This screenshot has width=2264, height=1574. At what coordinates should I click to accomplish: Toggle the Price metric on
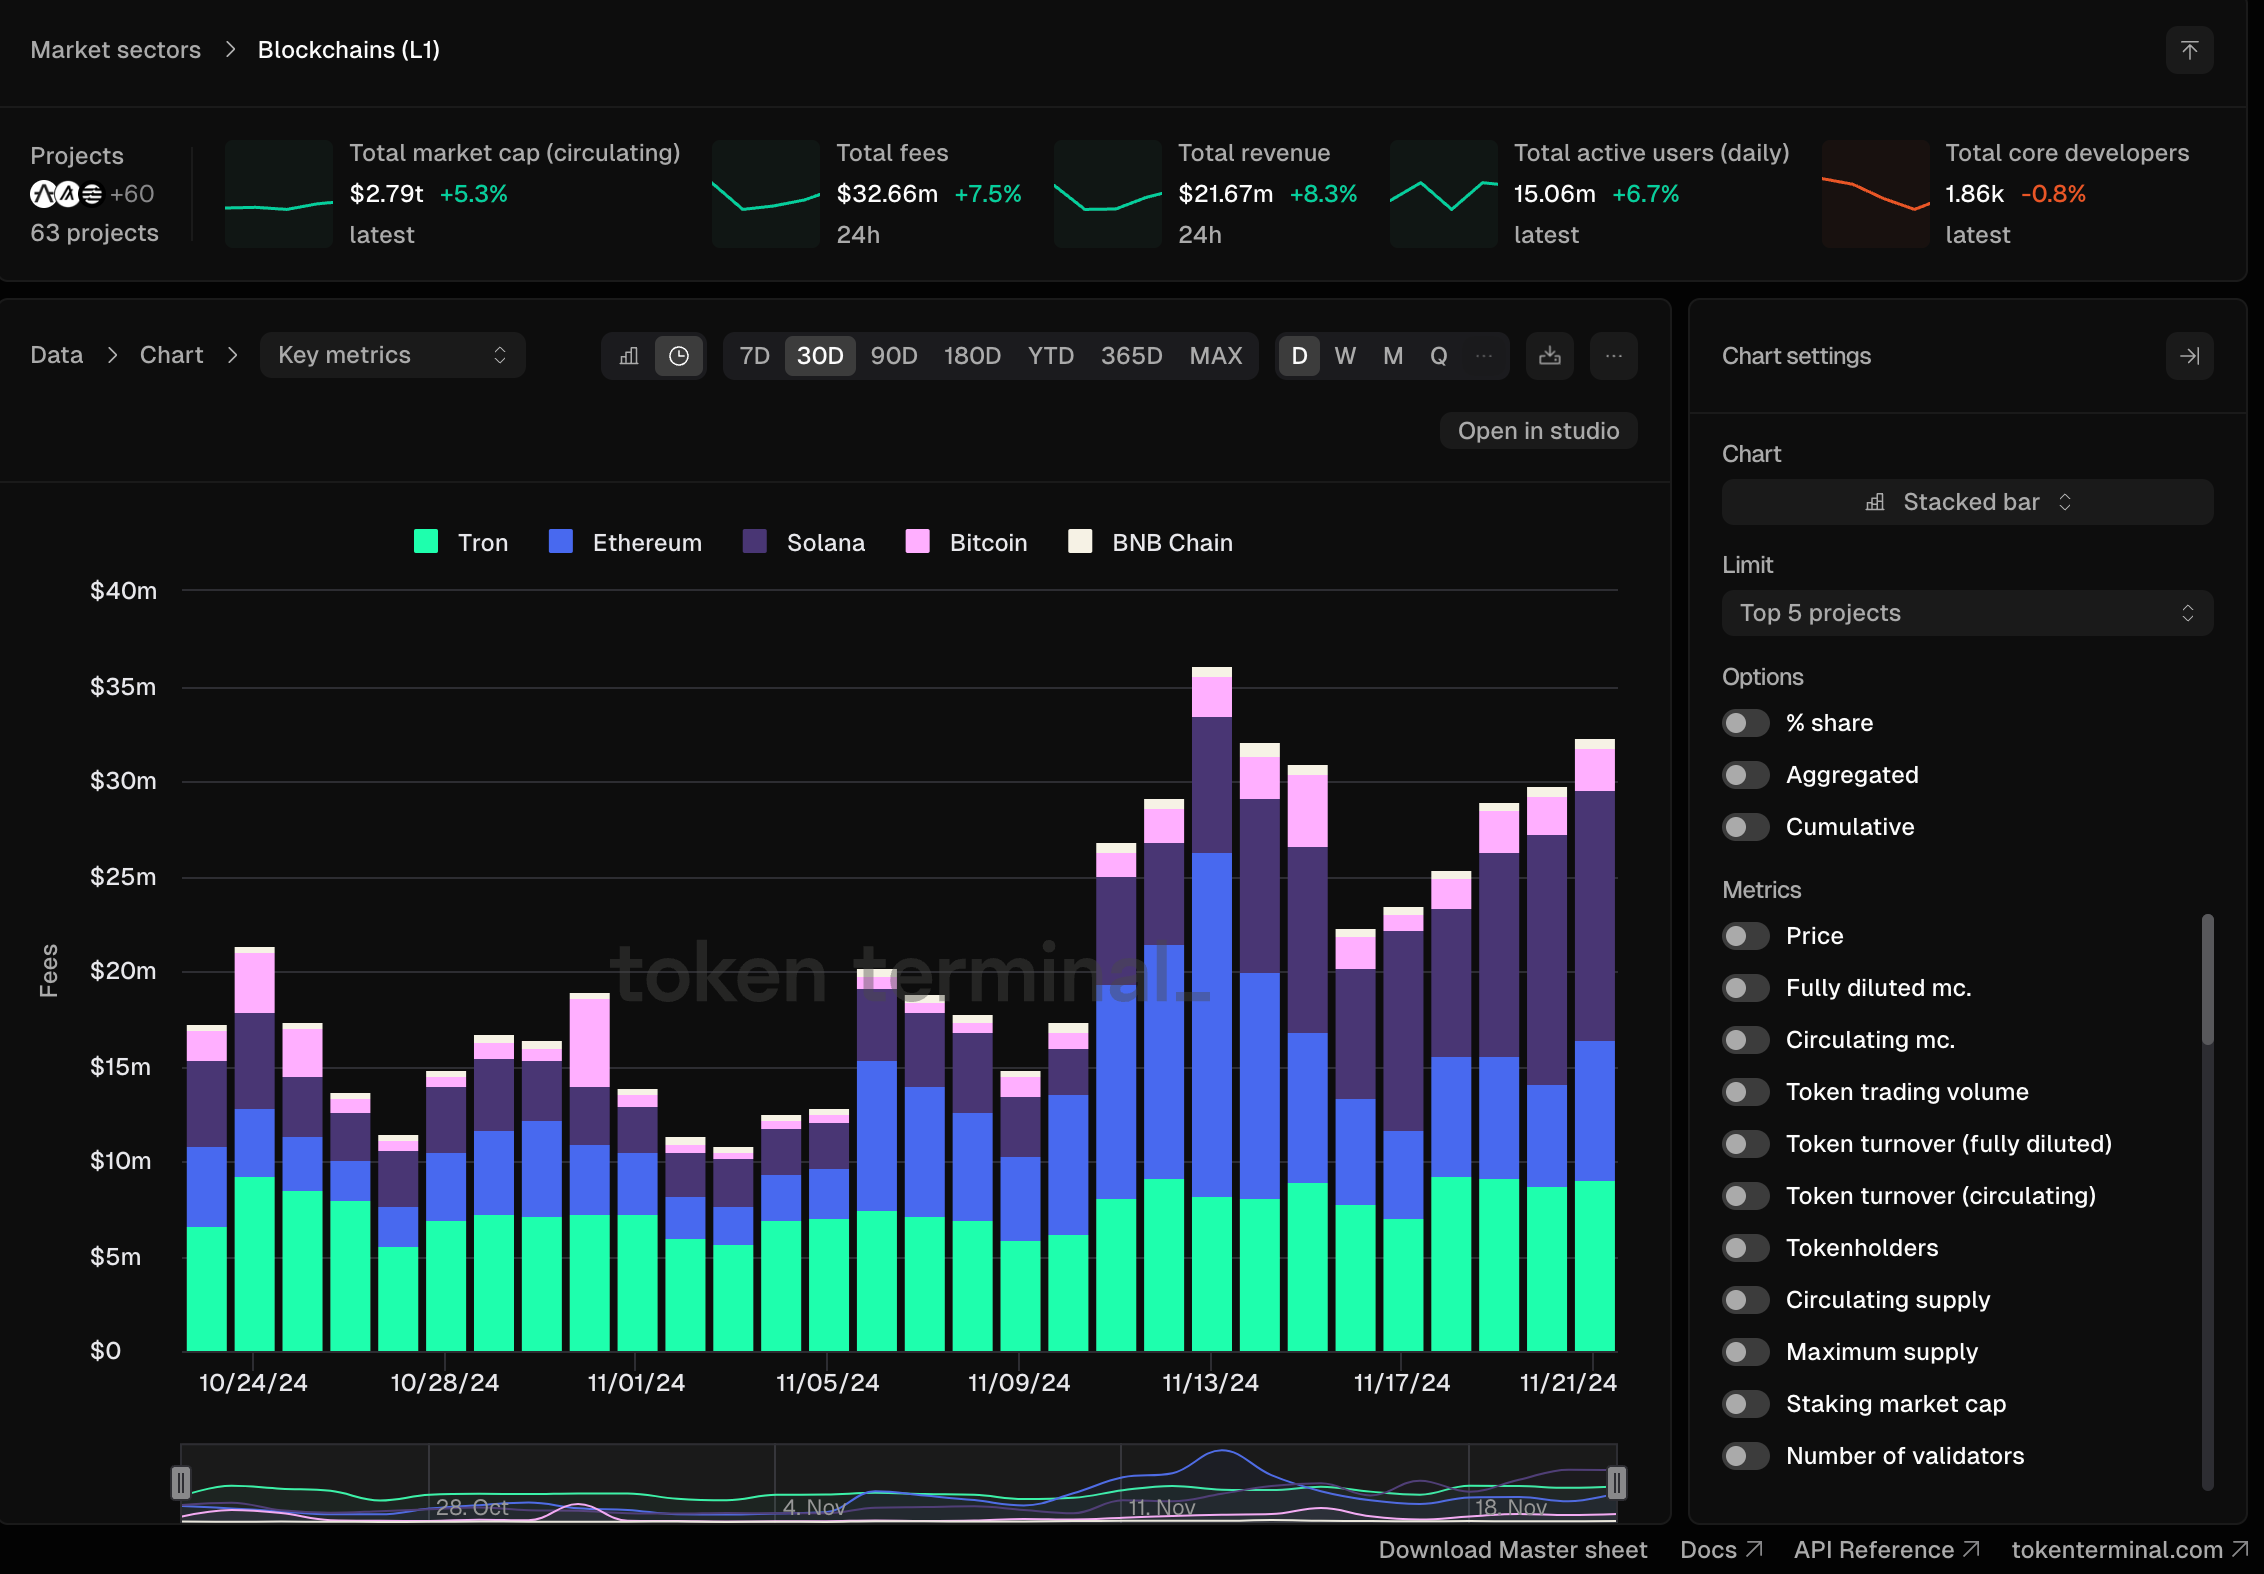click(x=1746, y=936)
